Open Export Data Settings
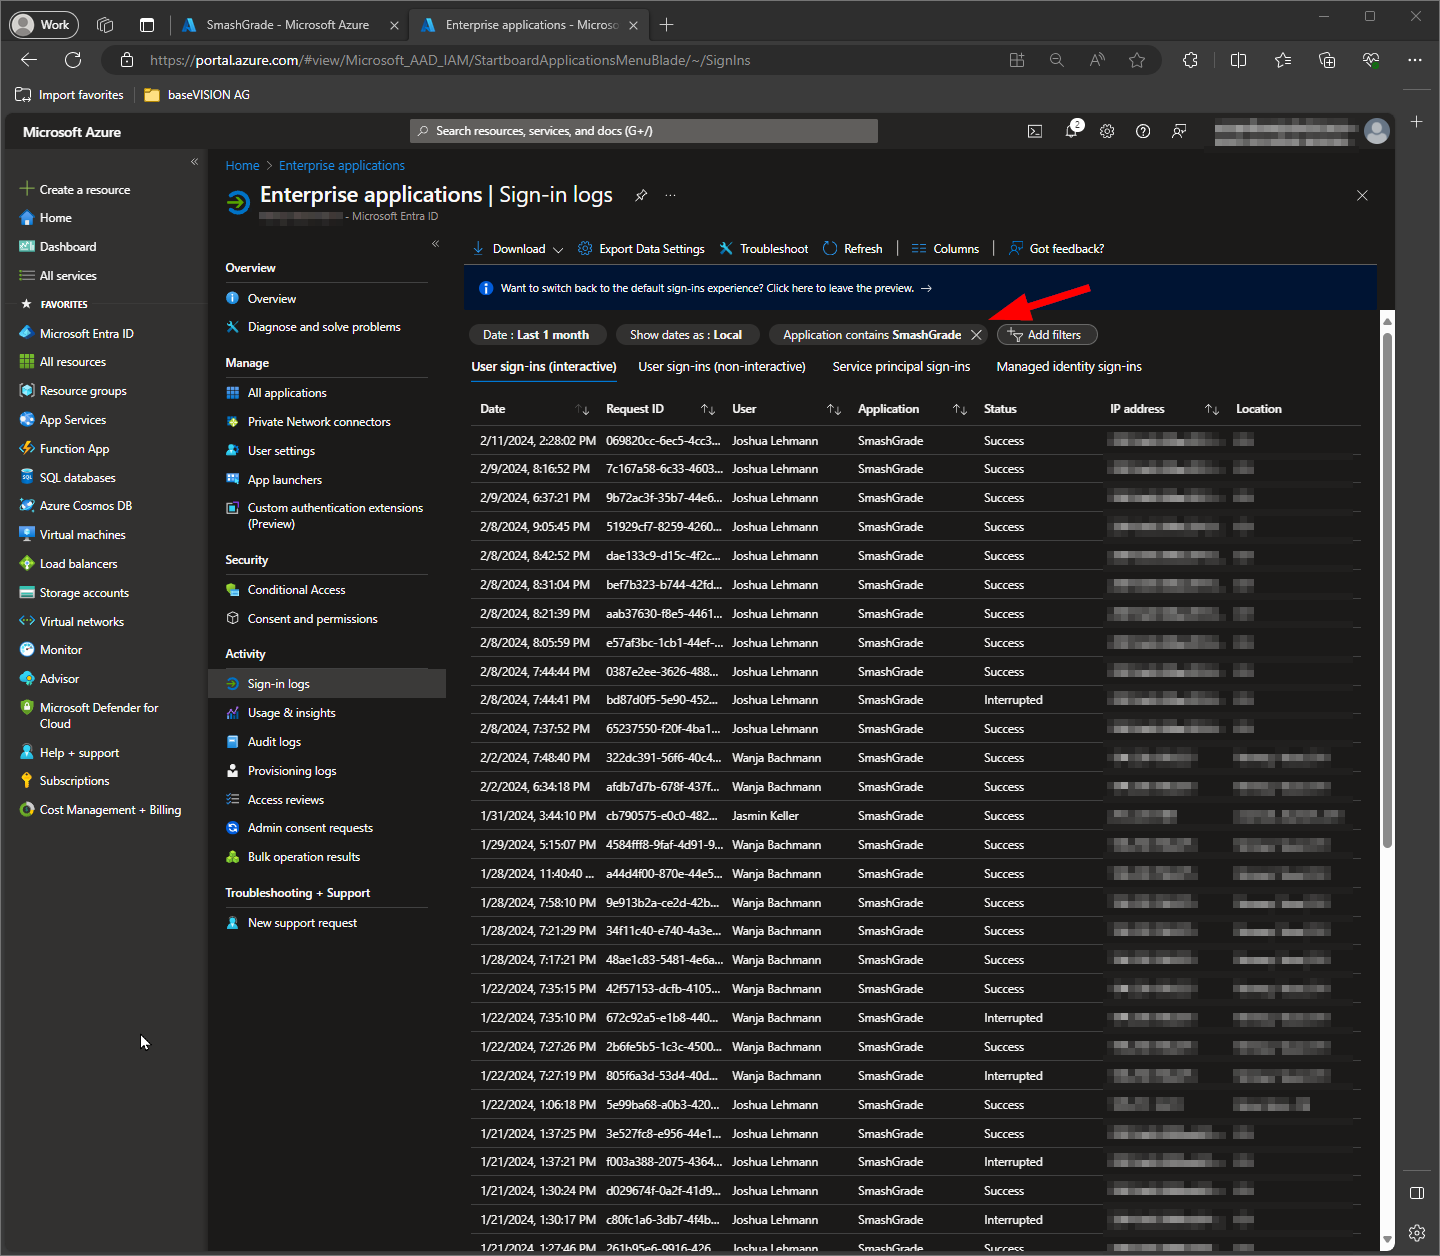The height and width of the screenshot is (1256, 1440). click(641, 249)
